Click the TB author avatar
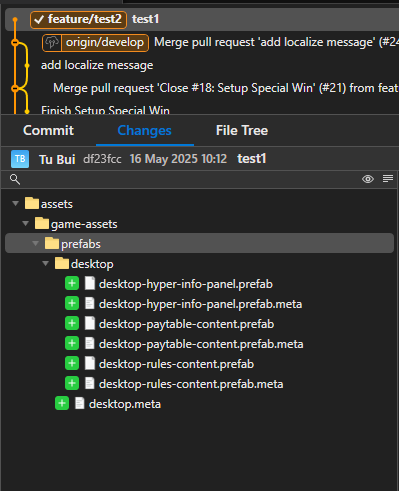Viewport: 399px width, 491px height. (20, 159)
